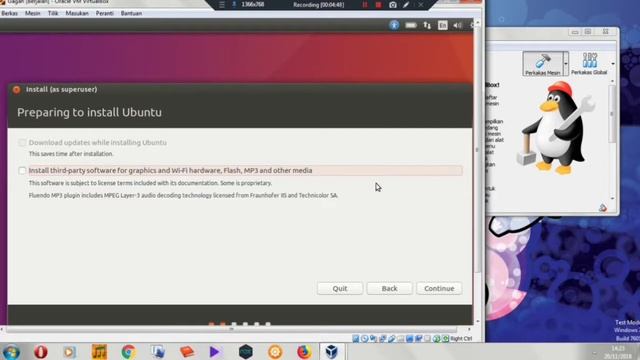Stop the screen recording
Viewport: 640px width, 360px height.
tap(379, 5)
